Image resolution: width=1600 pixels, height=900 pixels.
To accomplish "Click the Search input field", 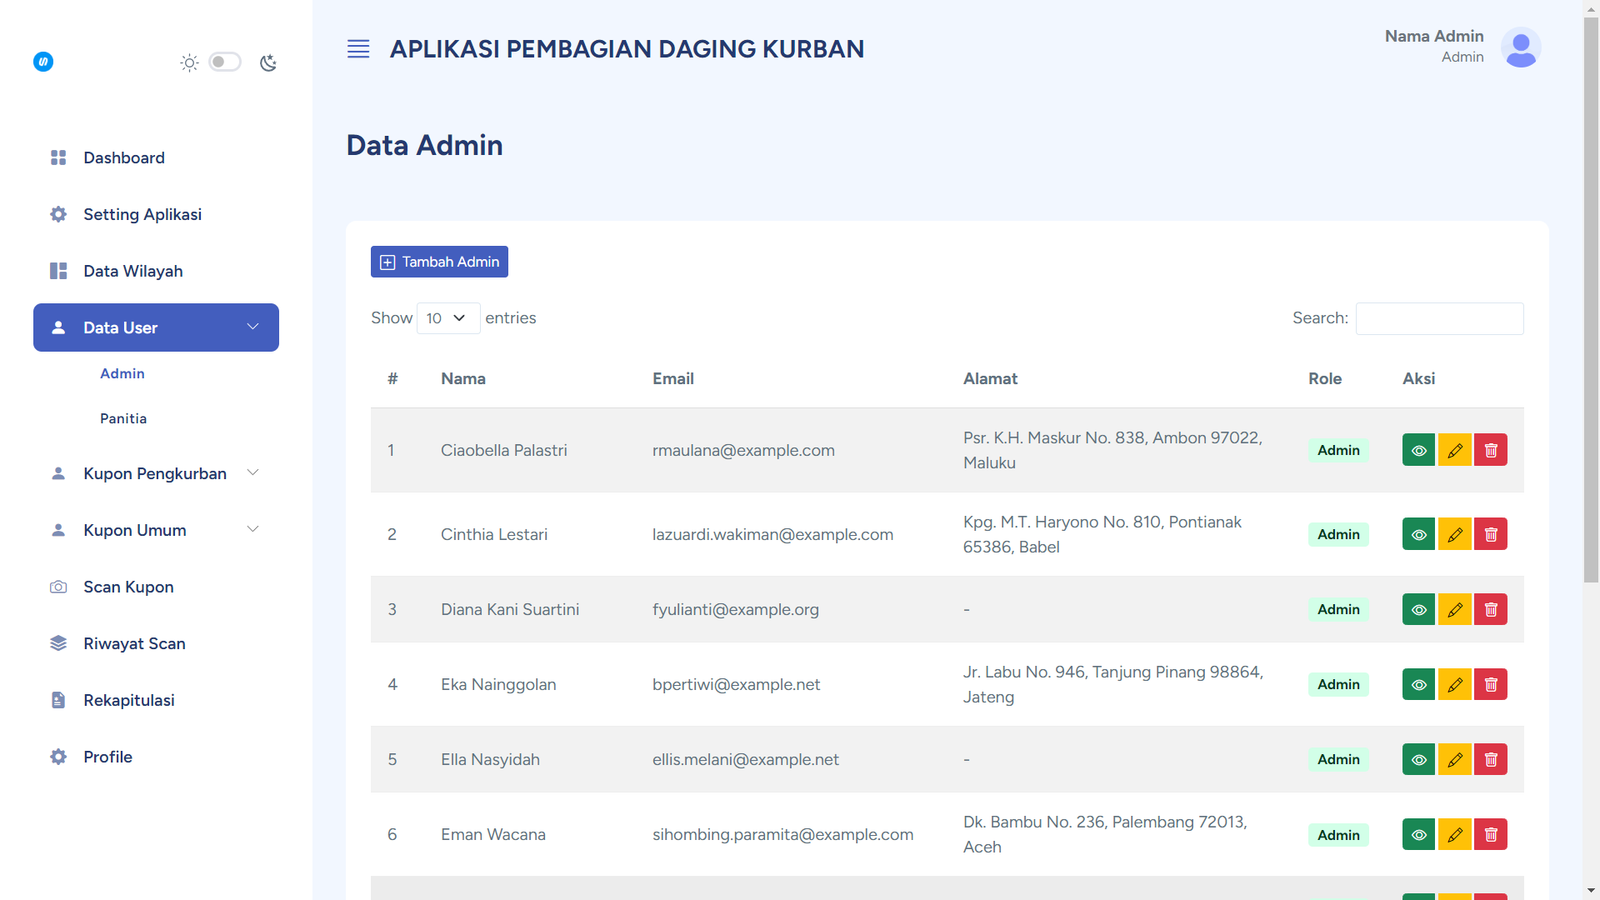I will click(x=1439, y=318).
